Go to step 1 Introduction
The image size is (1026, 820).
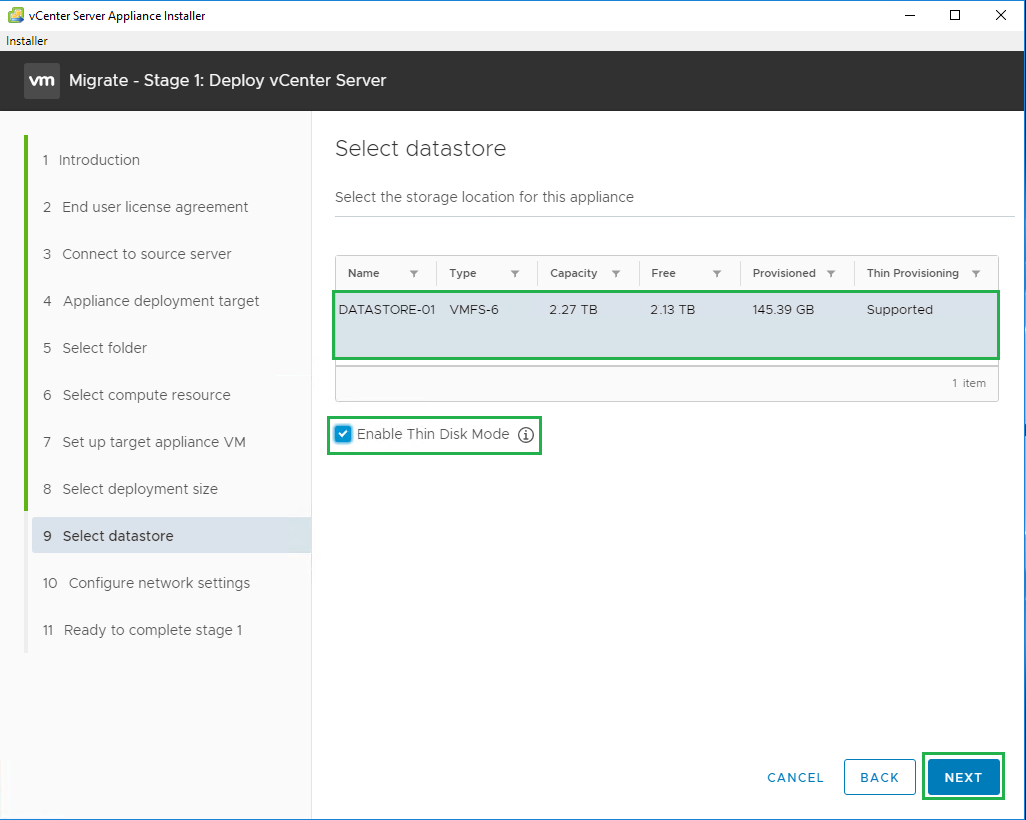click(99, 160)
